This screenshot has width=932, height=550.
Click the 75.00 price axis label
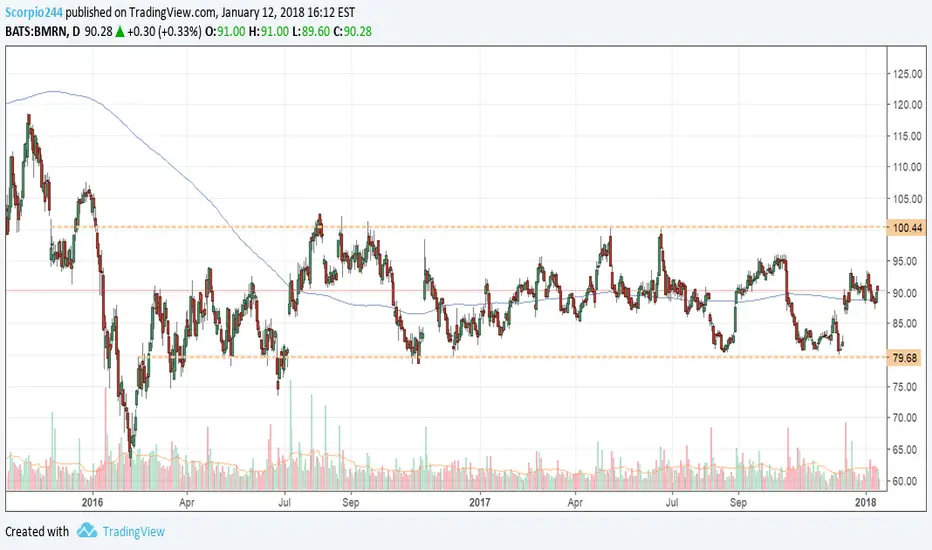[x=905, y=386]
